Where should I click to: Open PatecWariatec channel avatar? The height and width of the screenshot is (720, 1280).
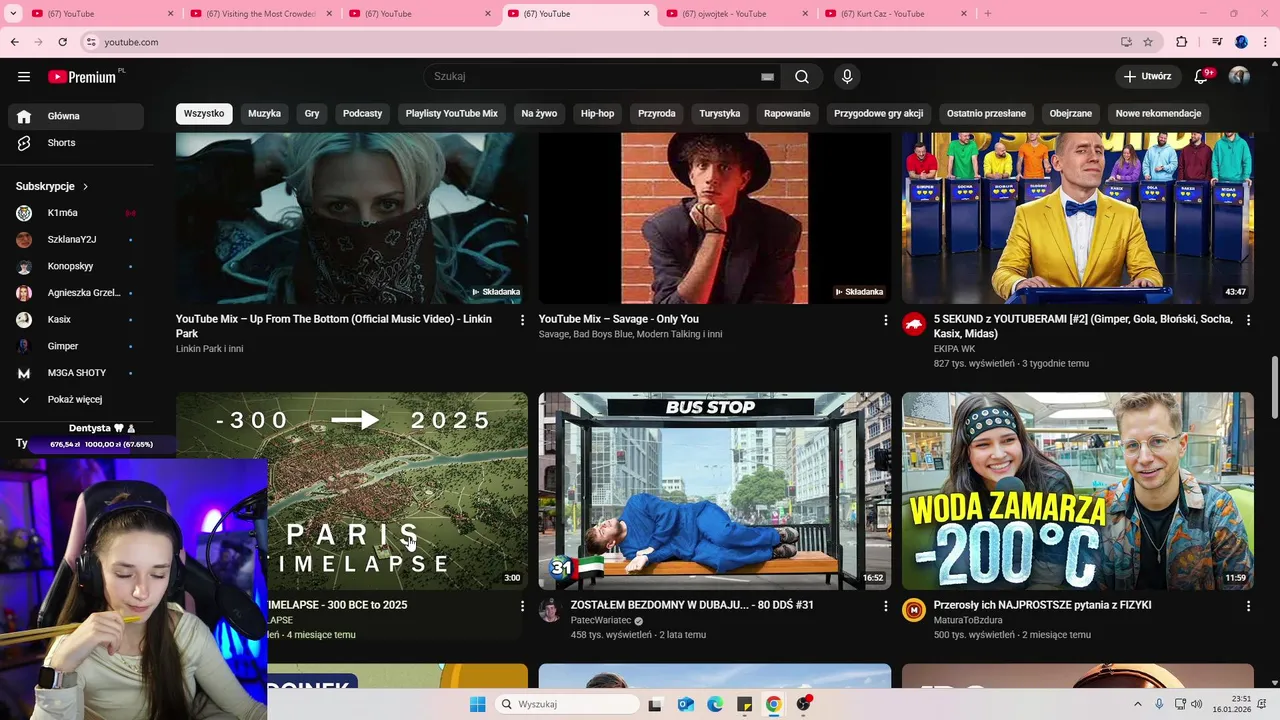coord(550,610)
